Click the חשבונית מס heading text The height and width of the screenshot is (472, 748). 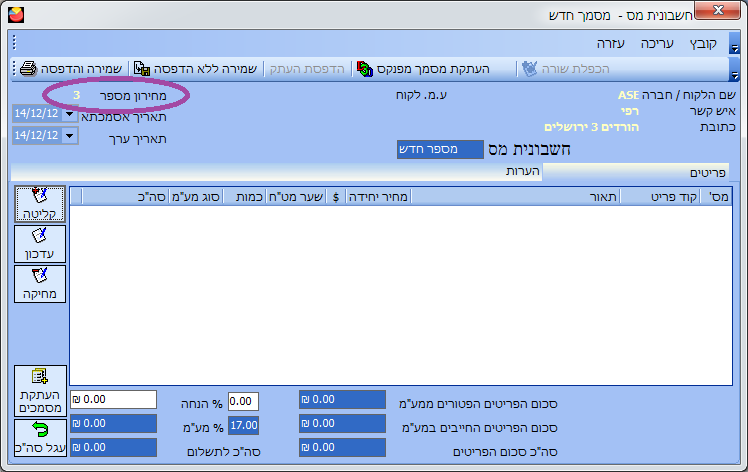click(529, 149)
